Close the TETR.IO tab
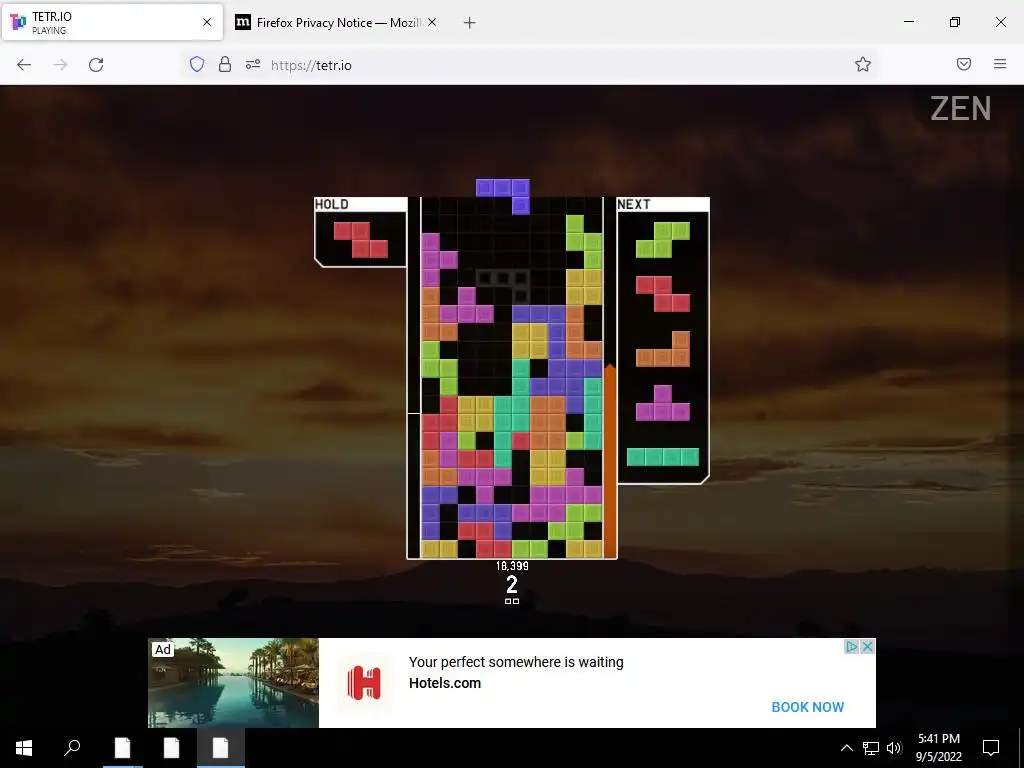This screenshot has width=1024, height=768. click(207, 22)
